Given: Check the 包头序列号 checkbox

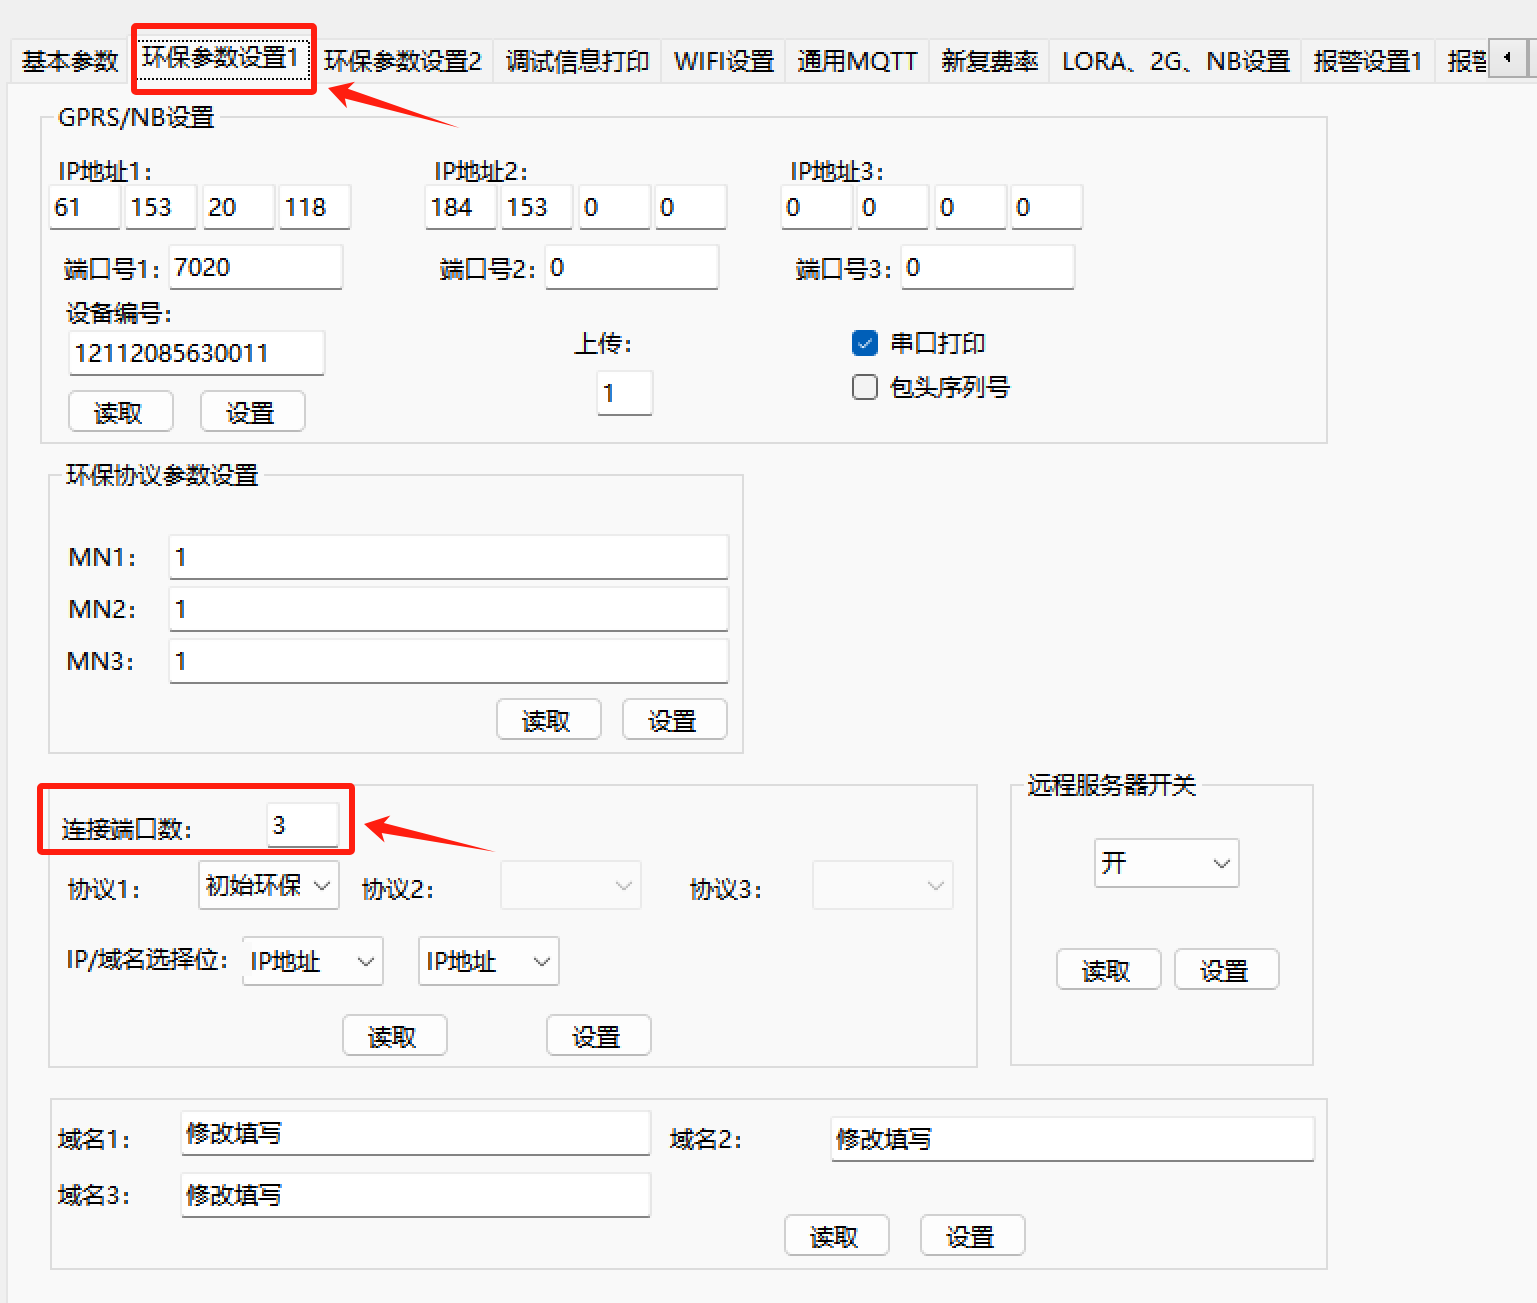Looking at the screenshot, I should (865, 387).
